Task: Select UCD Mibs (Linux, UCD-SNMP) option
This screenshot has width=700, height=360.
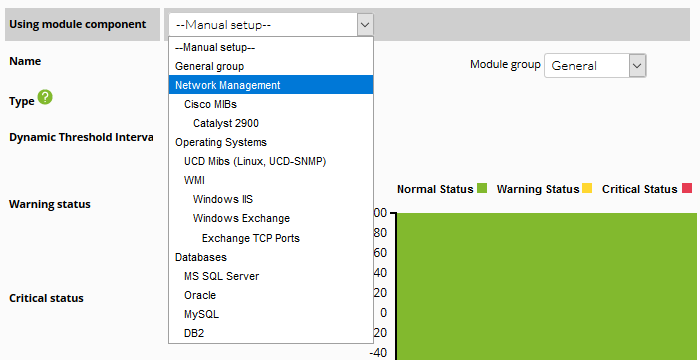Action: pyautogui.click(x=271, y=161)
